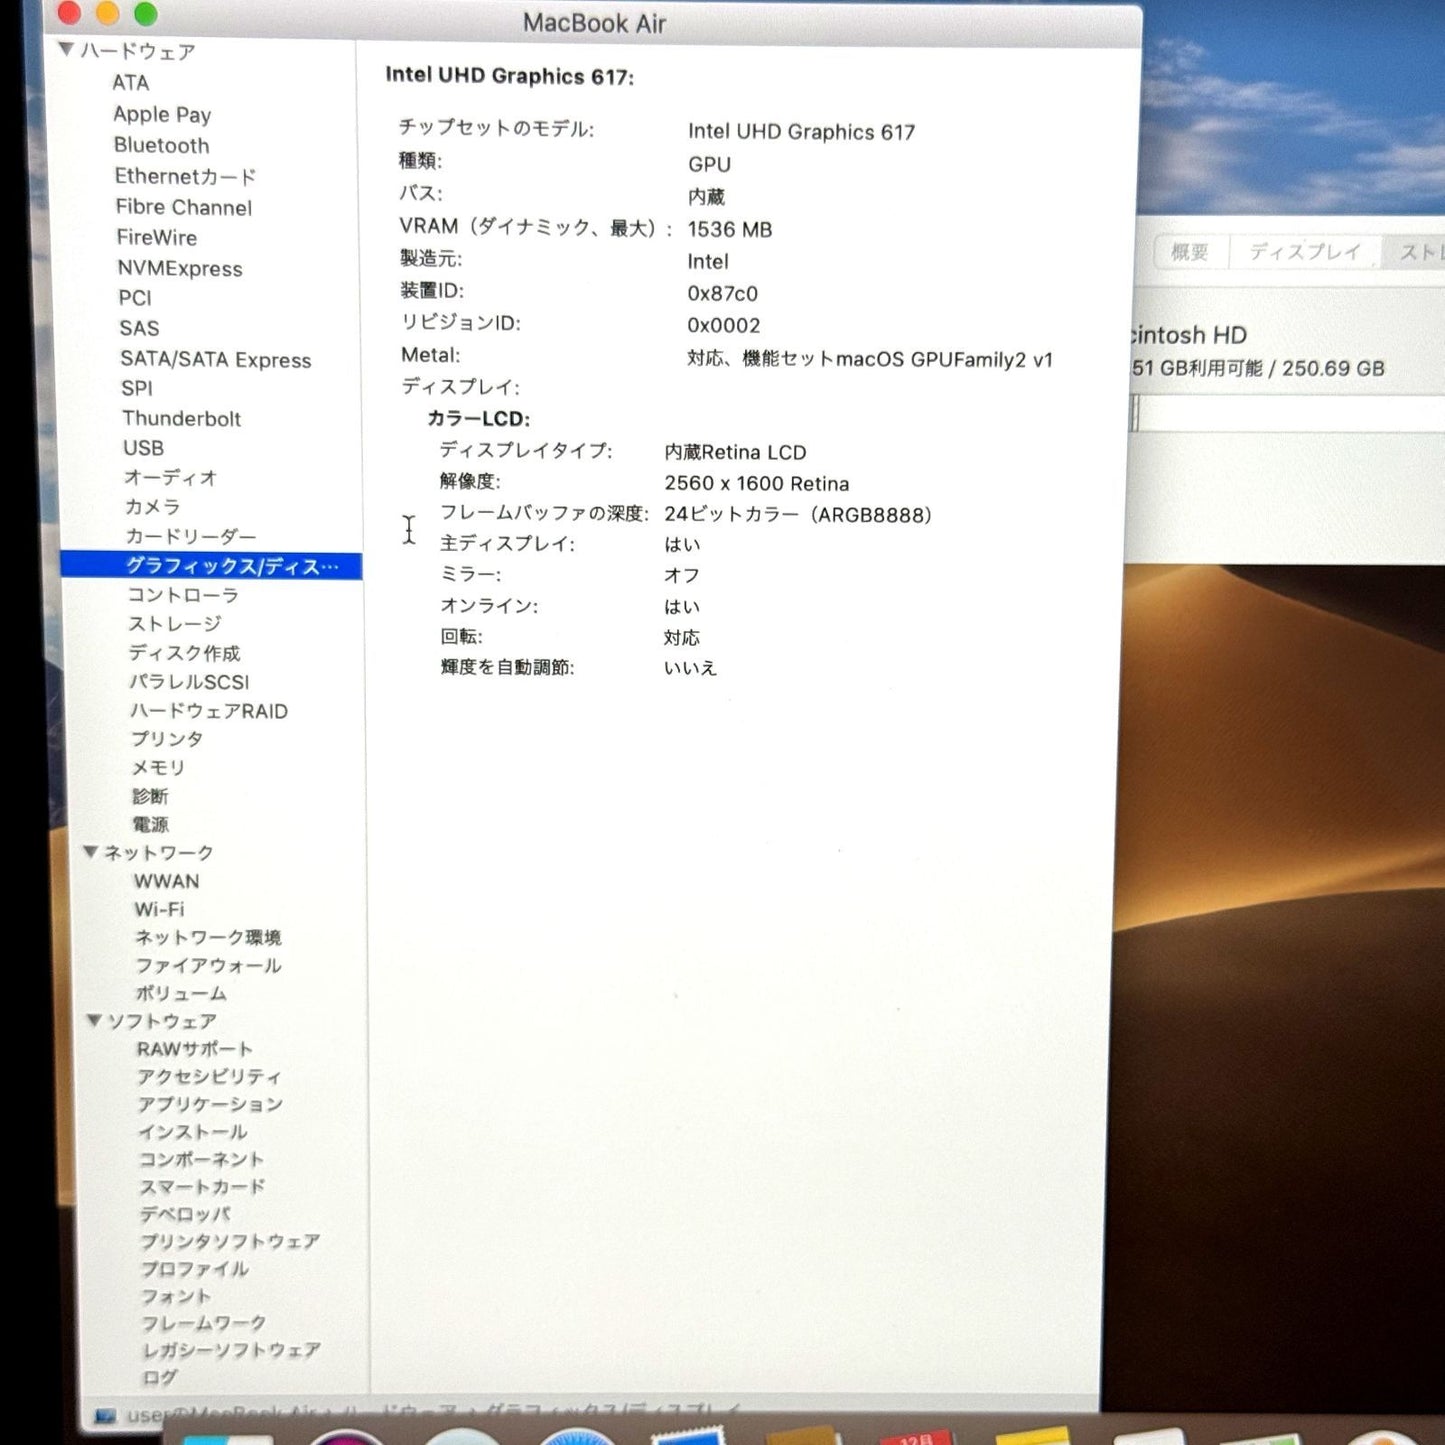Select ディスク作成 in the sidebar

tap(184, 653)
